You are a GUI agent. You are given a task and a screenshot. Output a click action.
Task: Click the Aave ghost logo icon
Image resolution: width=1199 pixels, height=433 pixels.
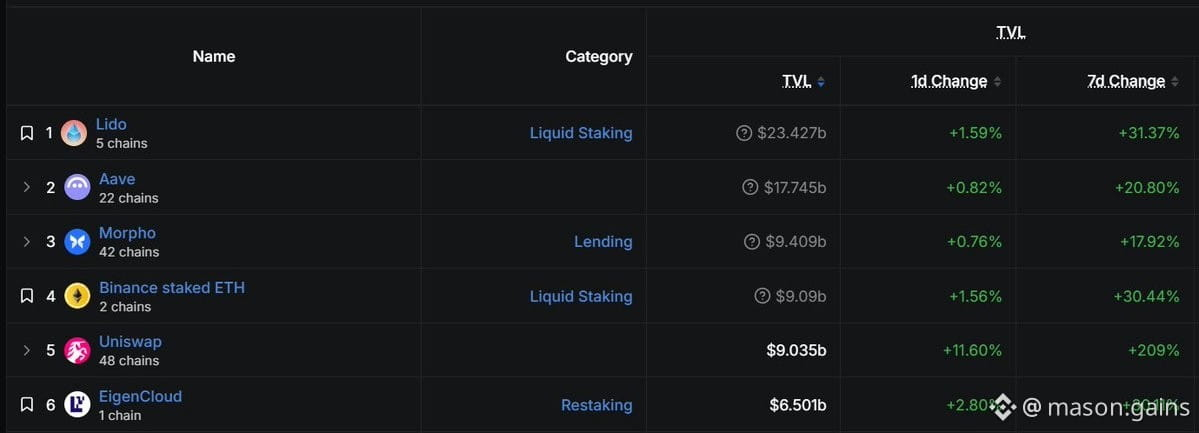(x=77, y=187)
